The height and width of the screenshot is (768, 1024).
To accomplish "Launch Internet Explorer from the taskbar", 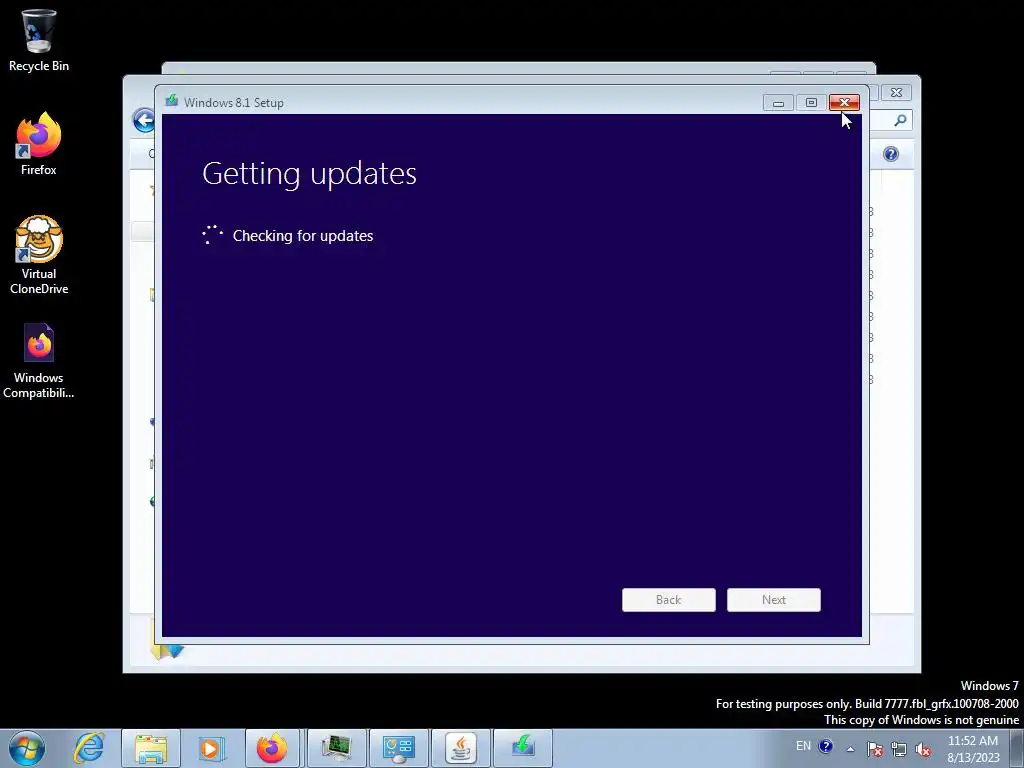I will point(89,748).
